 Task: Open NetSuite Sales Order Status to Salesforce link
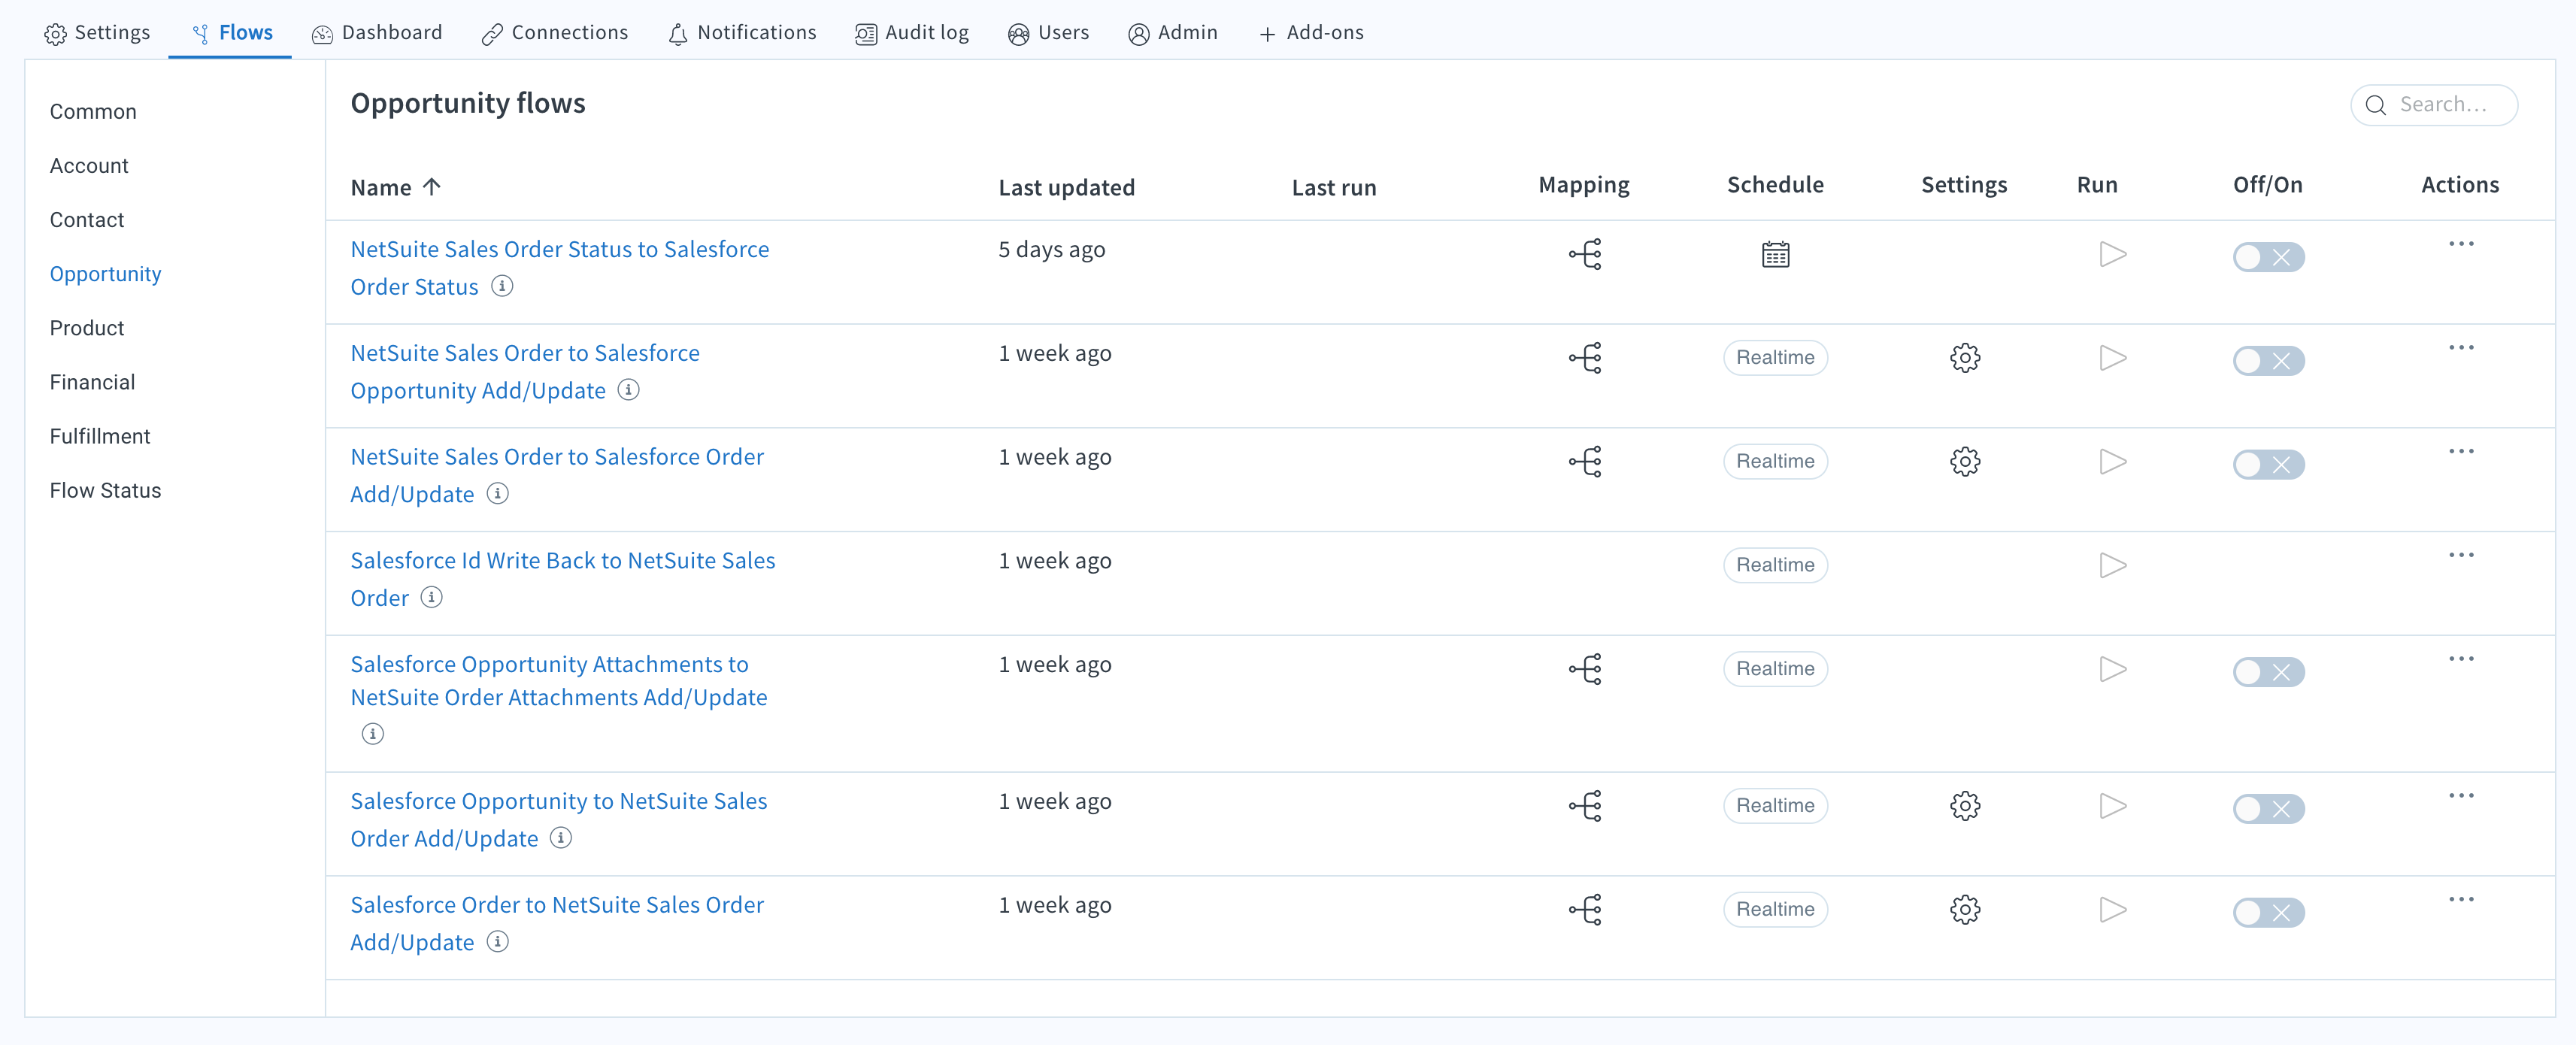pos(559,268)
